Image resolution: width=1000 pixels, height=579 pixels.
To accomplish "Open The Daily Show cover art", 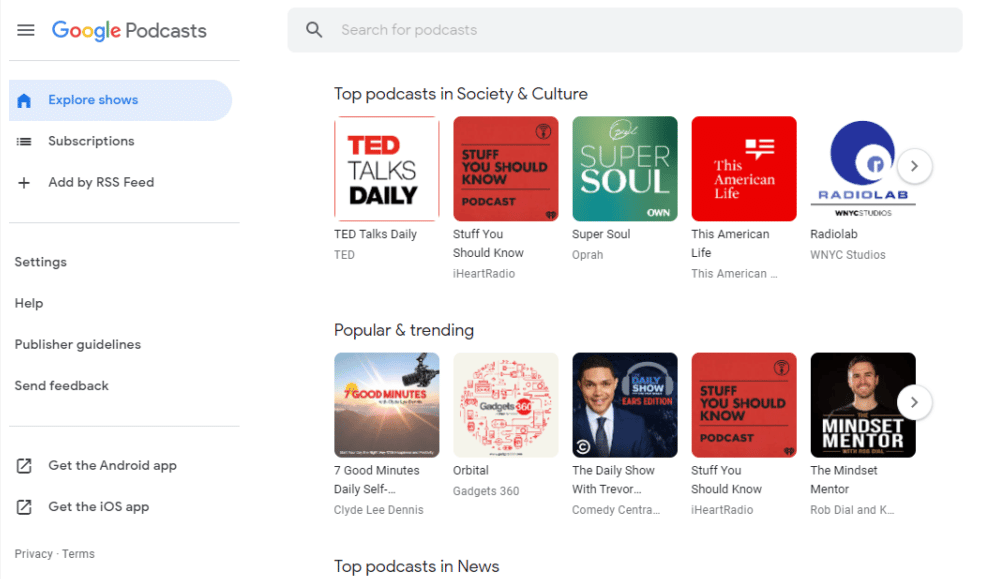I will click(x=625, y=405).
